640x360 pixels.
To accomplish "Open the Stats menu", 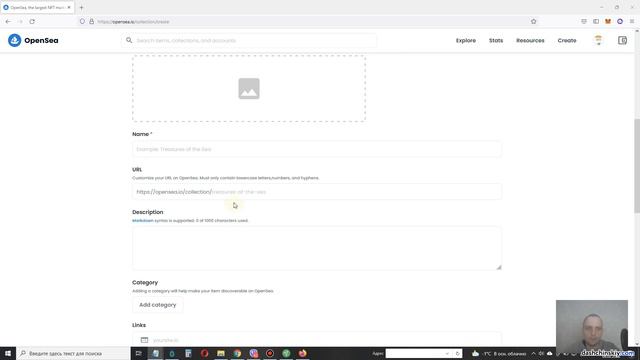I will pos(496,40).
